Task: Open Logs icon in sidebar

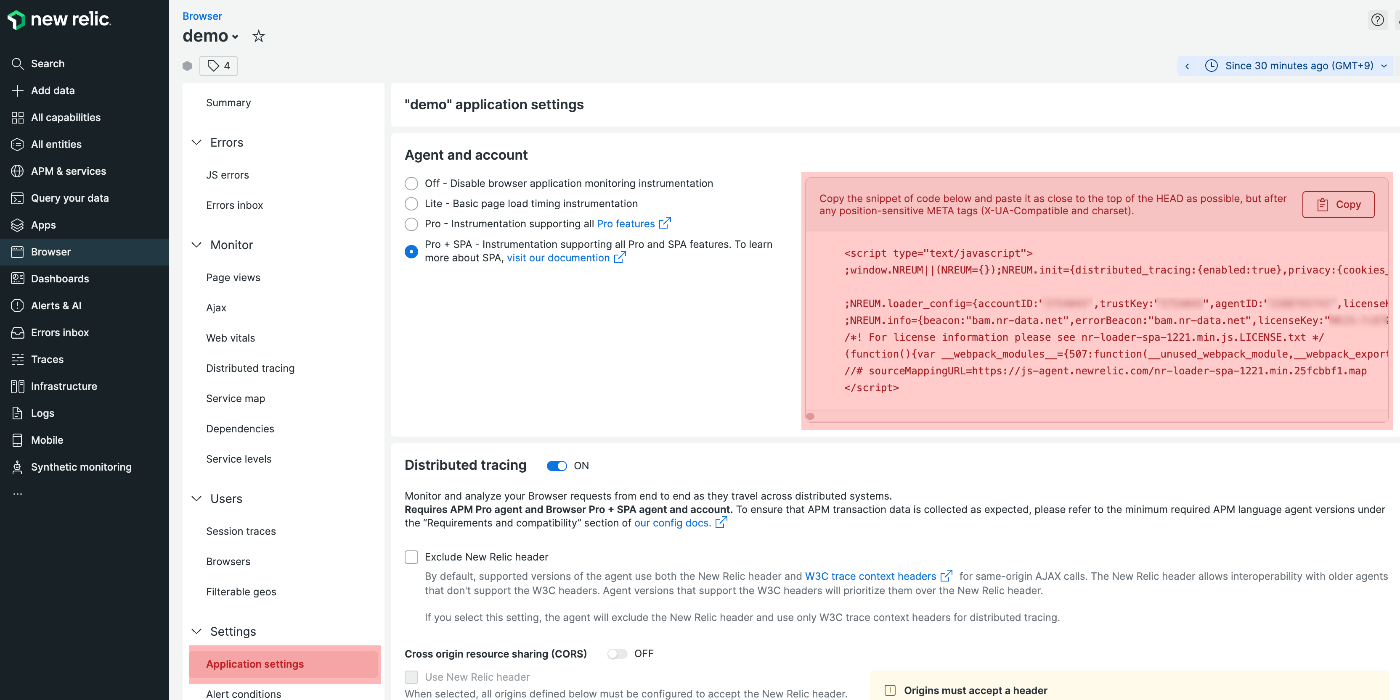Action: click(x=17, y=413)
